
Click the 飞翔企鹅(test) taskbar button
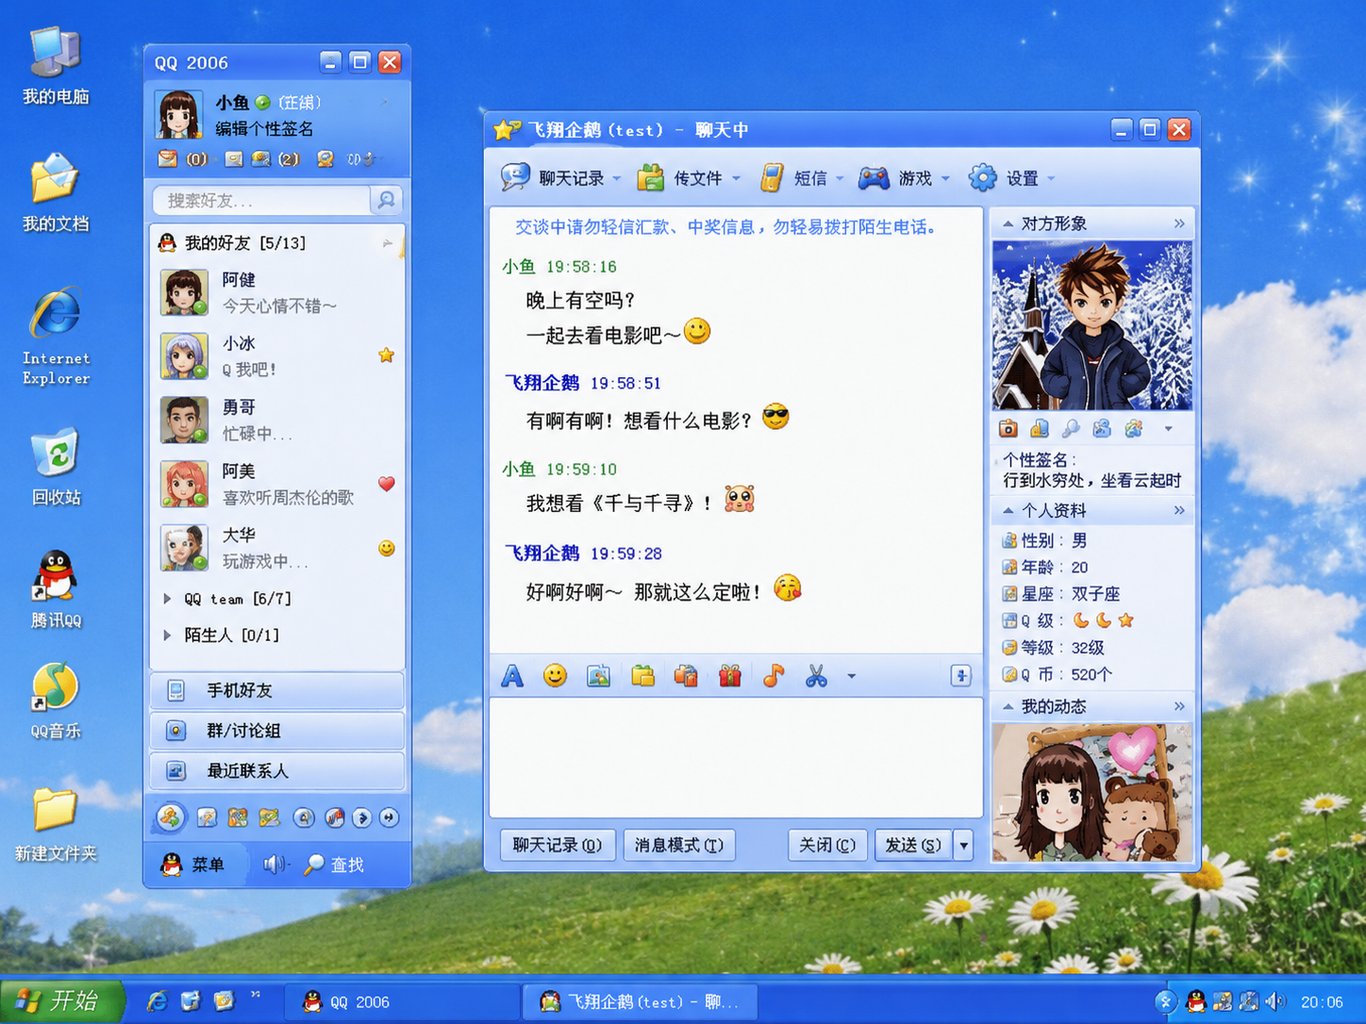(x=640, y=1002)
